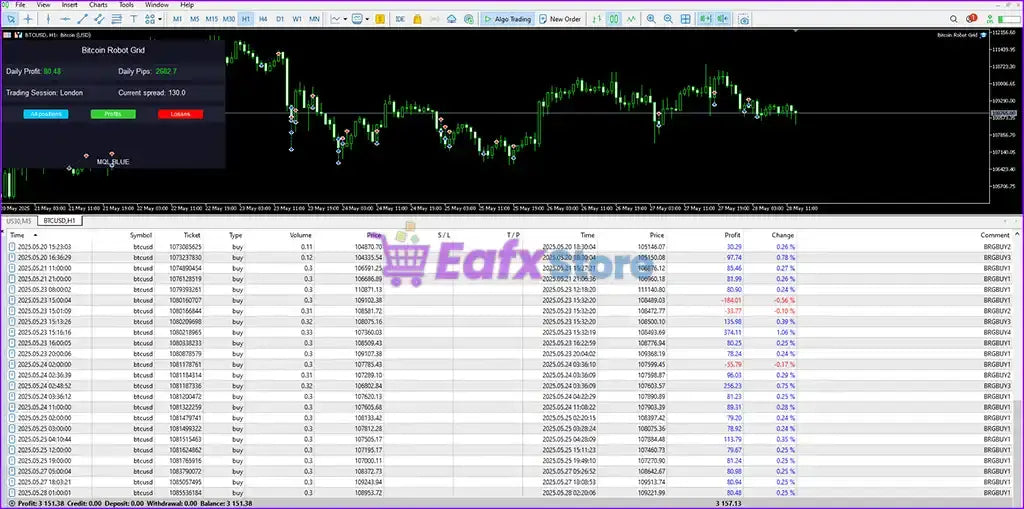Switch to the US30,M5 chart tab
1024x509 pixels.
point(19,221)
